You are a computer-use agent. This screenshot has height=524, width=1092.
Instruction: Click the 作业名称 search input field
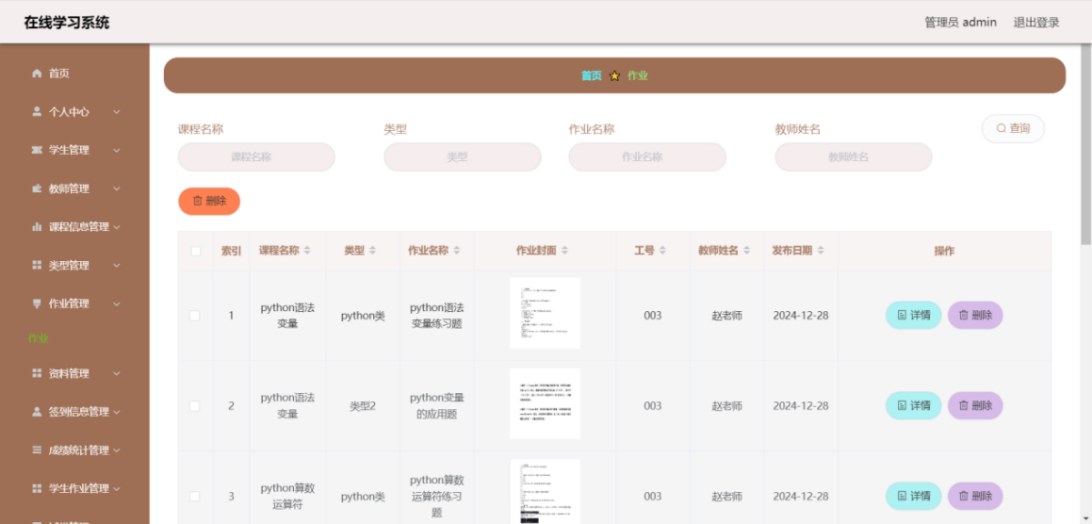[647, 157]
